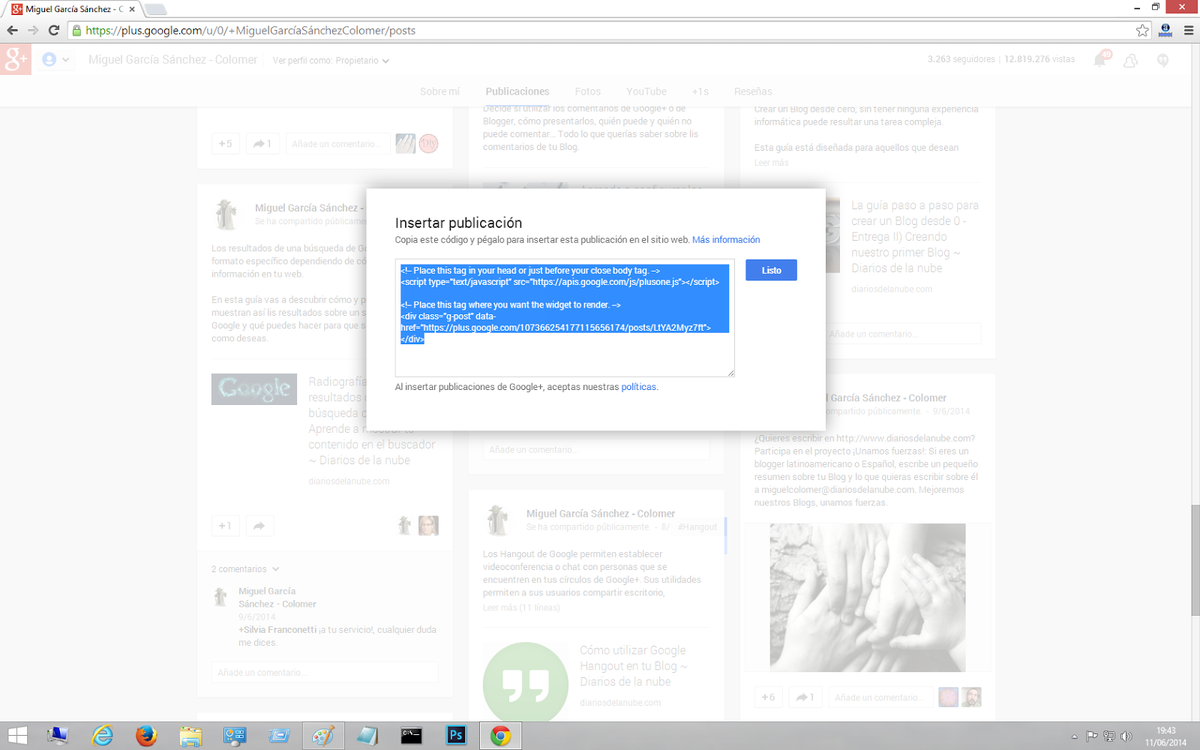The height and width of the screenshot is (750, 1200).
Task: Expand the Ver perfil como Propietario dropdown
Action: 331,61
